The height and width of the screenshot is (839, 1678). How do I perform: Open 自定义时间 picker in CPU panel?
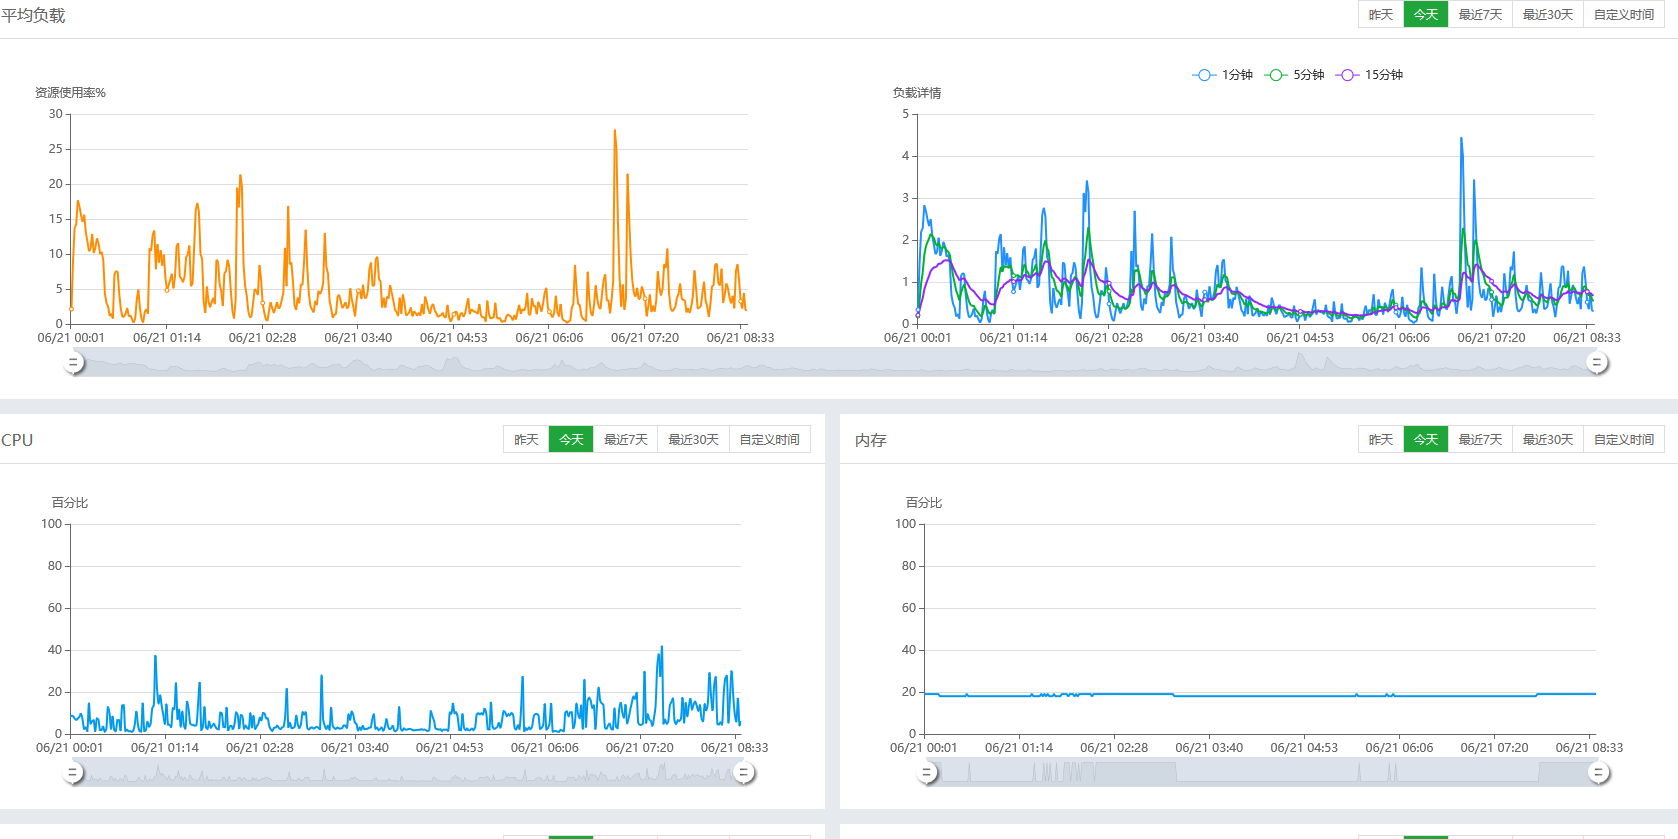click(769, 440)
